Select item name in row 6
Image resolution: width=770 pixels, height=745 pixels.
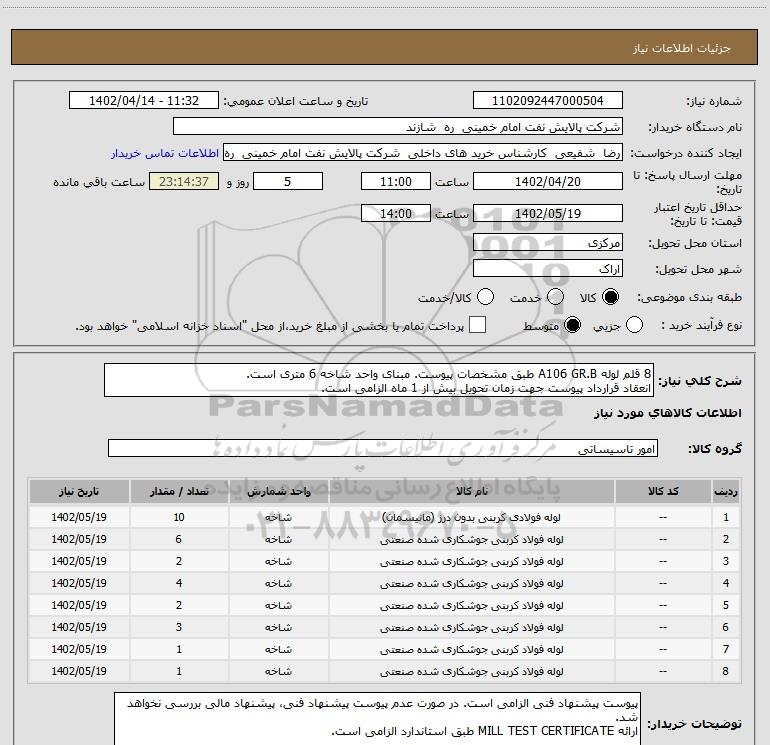click(x=471, y=627)
